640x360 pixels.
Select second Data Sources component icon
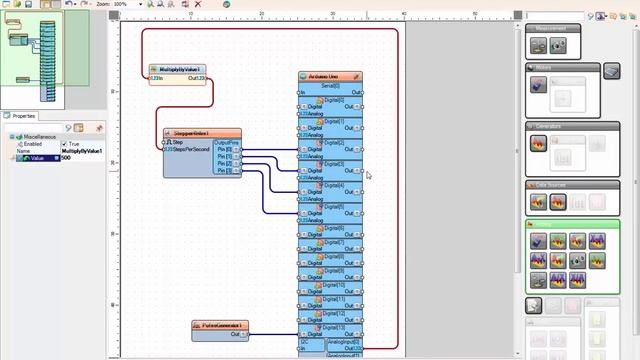click(558, 202)
